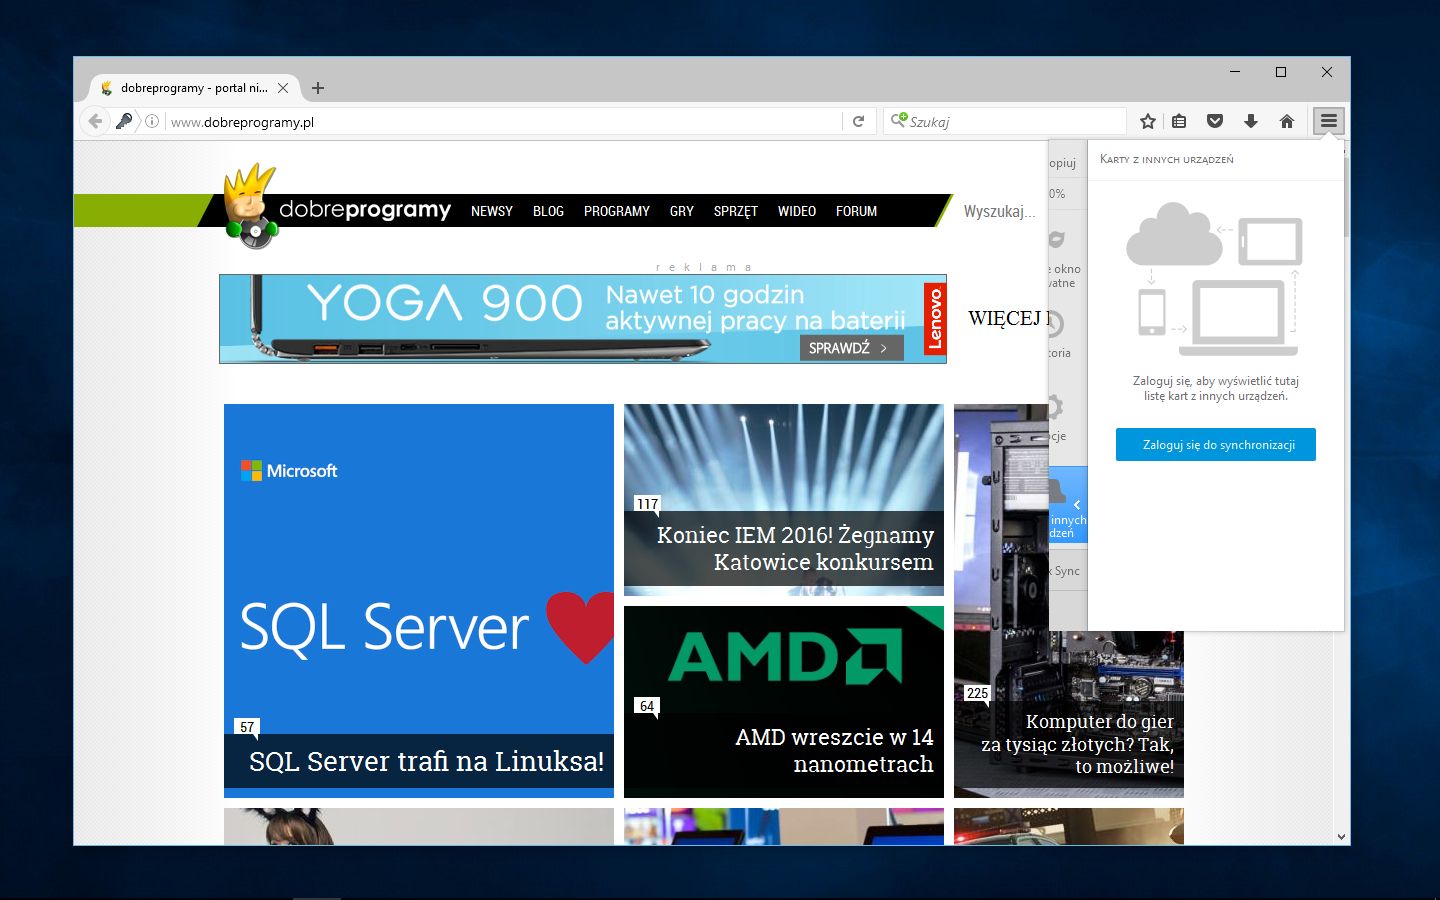Screen dimensions: 1440x900
Task: Click the search engine magnifier icon
Action: tap(899, 121)
